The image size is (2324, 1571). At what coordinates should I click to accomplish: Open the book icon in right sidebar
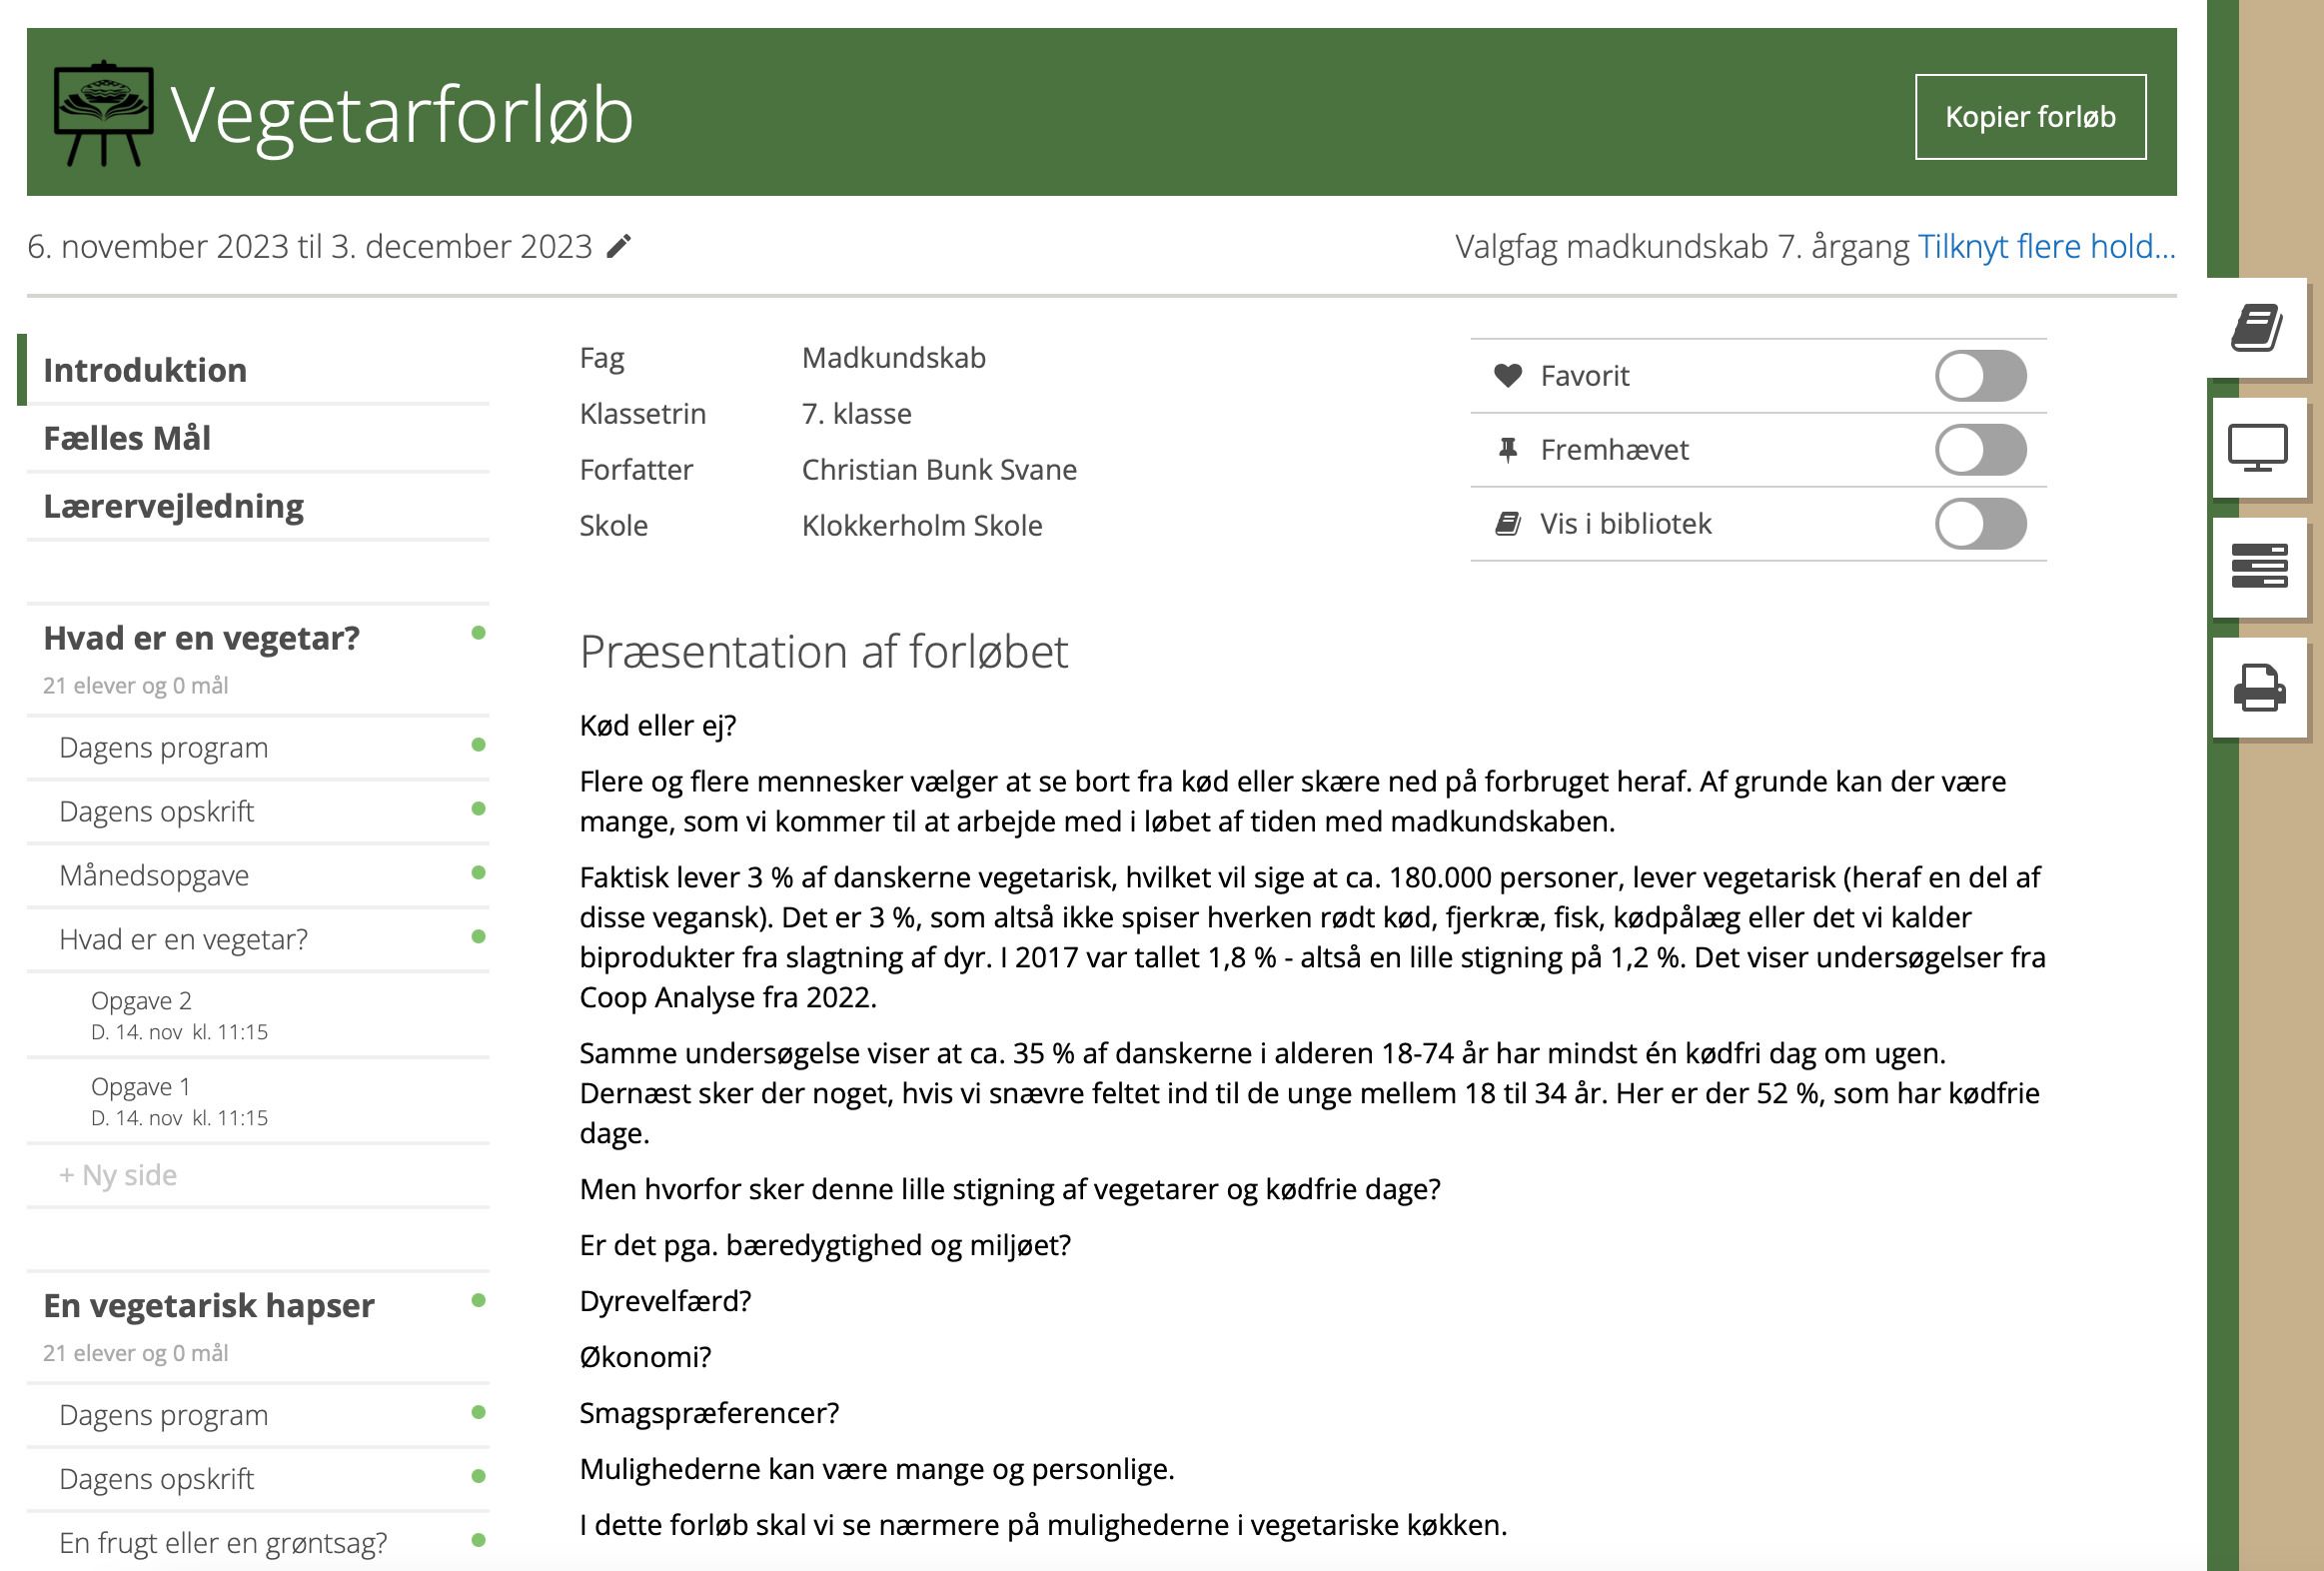point(2258,328)
